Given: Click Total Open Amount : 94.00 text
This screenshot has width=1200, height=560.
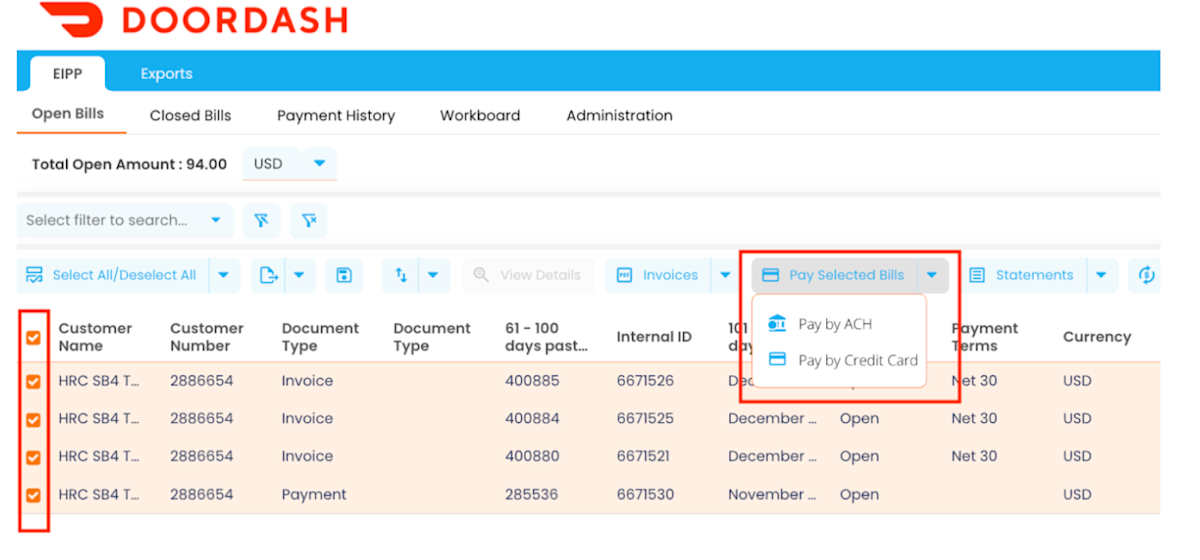Looking at the screenshot, I should point(129,164).
